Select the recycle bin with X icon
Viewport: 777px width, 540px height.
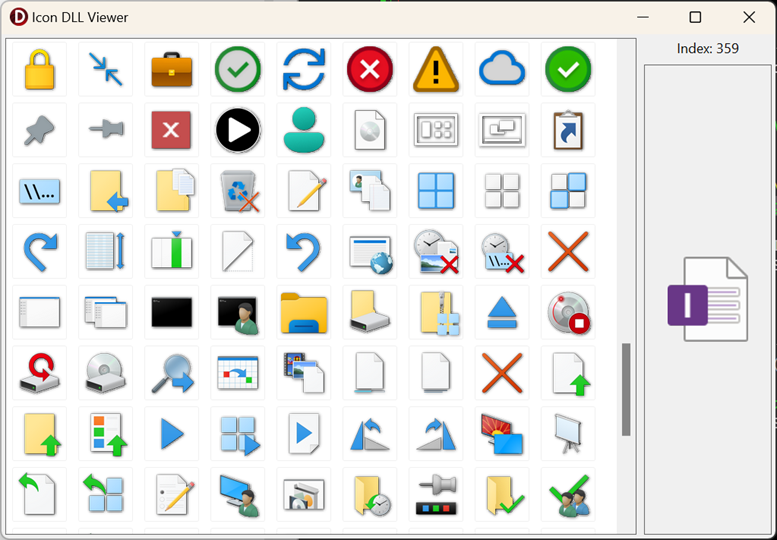click(x=239, y=191)
